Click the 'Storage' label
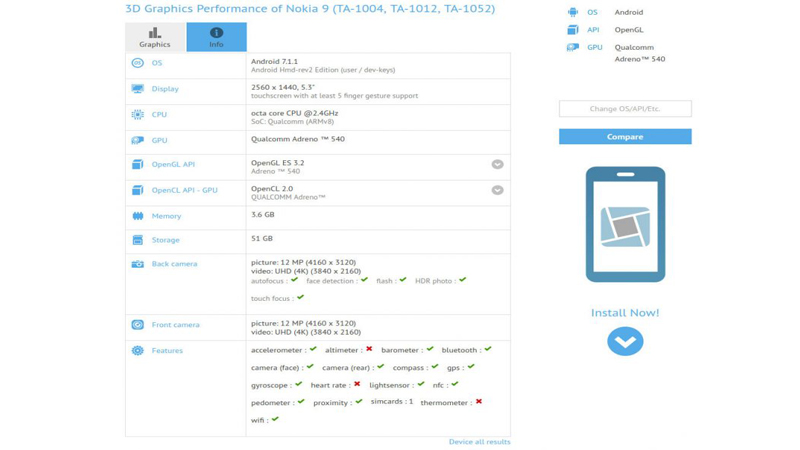This screenshot has height=450, width=800. 165,240
